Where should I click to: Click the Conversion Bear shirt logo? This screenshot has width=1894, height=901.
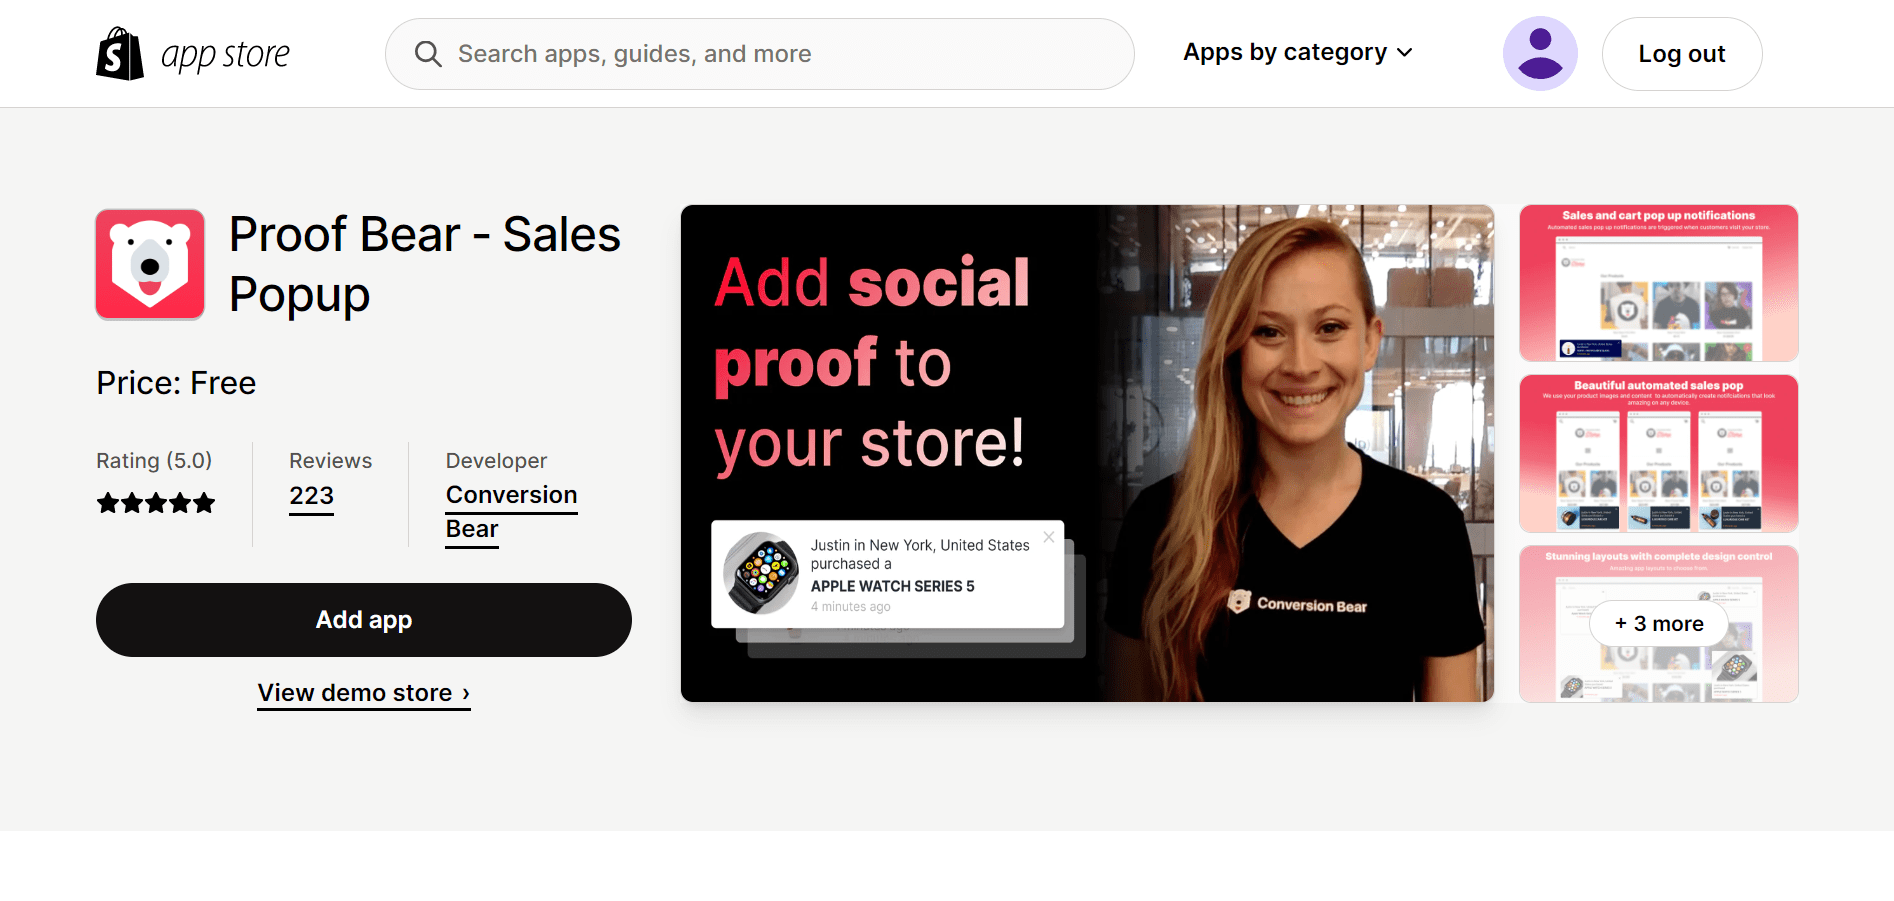(1297, 603)
